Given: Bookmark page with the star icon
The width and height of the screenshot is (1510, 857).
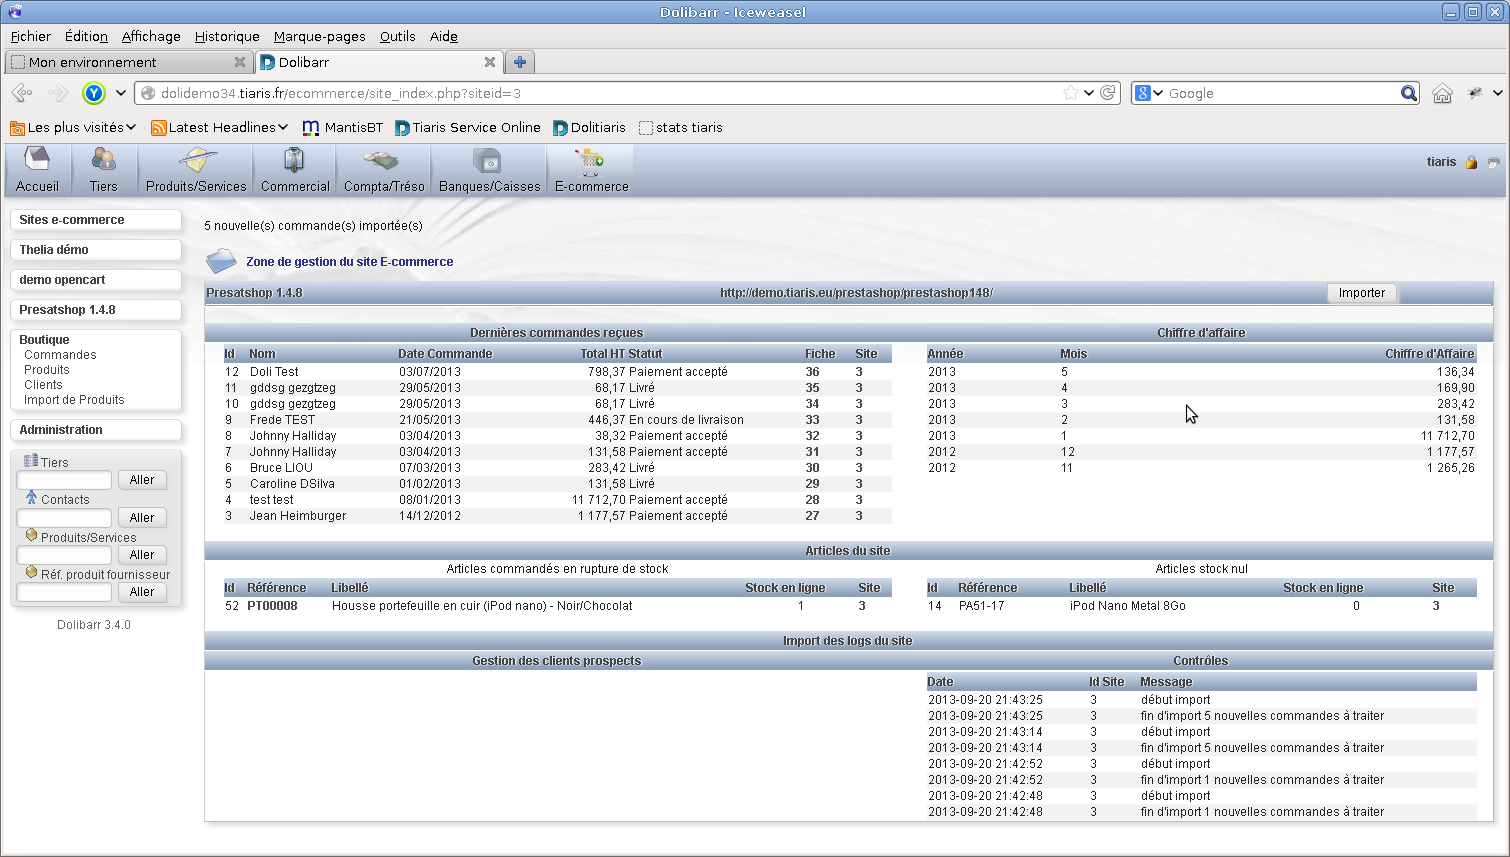Looking at the screenshot, I should click(1071, 93).
